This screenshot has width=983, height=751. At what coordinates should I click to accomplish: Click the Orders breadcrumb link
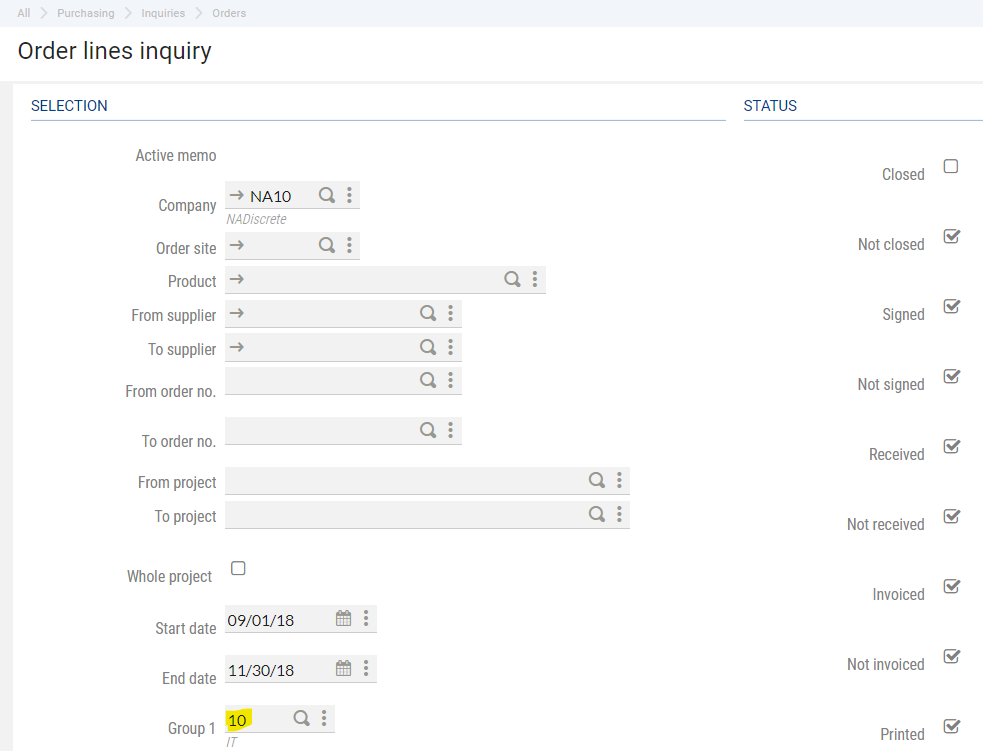tap(229, 13)
